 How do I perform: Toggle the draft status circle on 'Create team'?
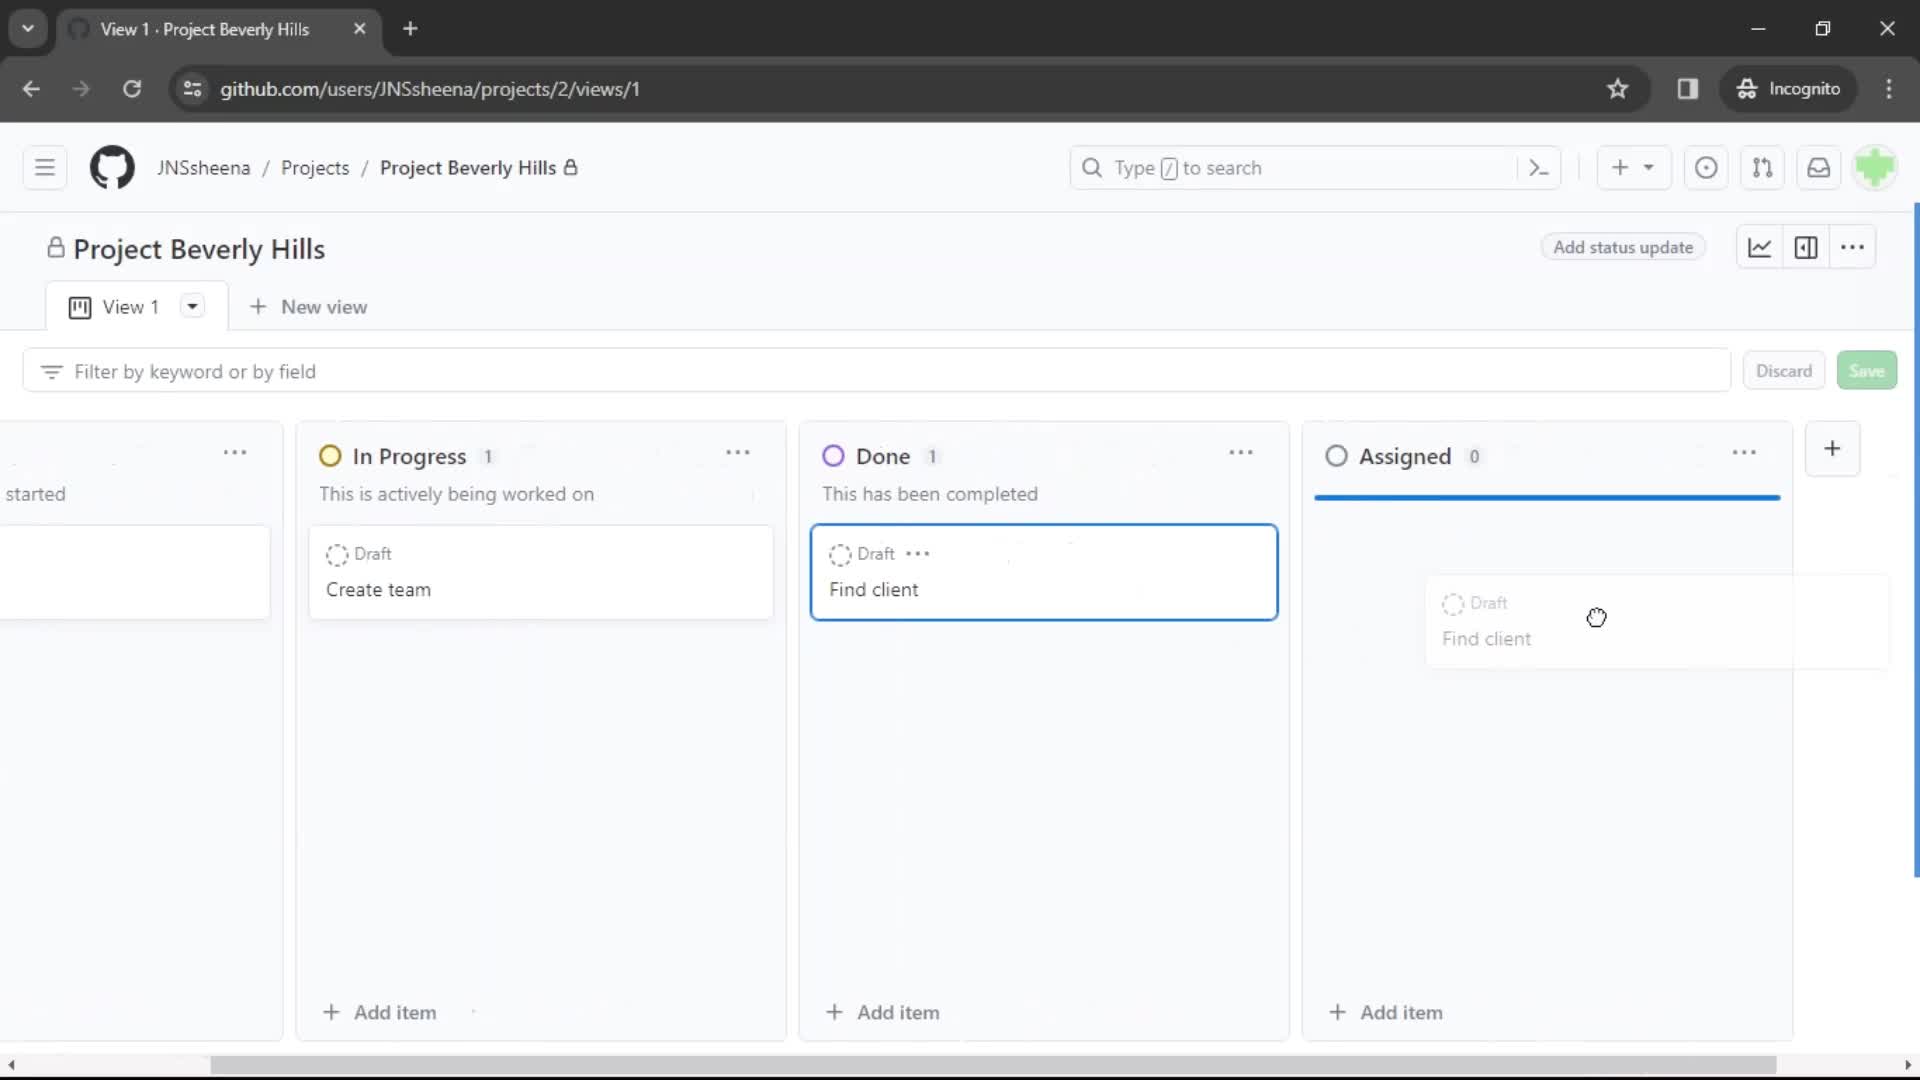point(338,554)
